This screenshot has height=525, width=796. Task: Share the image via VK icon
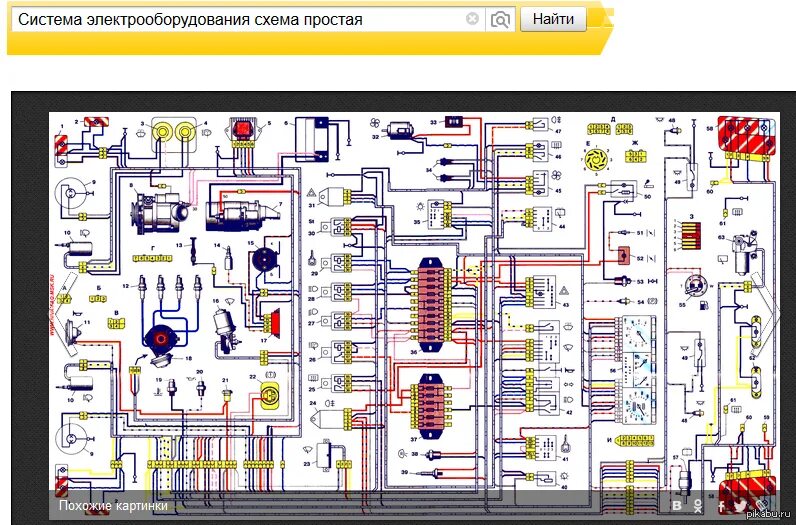coord(677,506)
